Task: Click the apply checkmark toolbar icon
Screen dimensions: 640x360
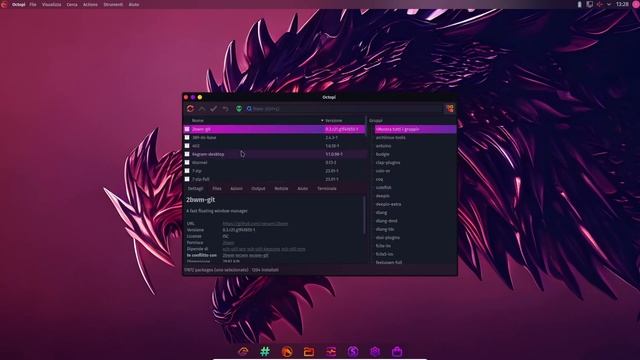Action: tap(213, 109)
